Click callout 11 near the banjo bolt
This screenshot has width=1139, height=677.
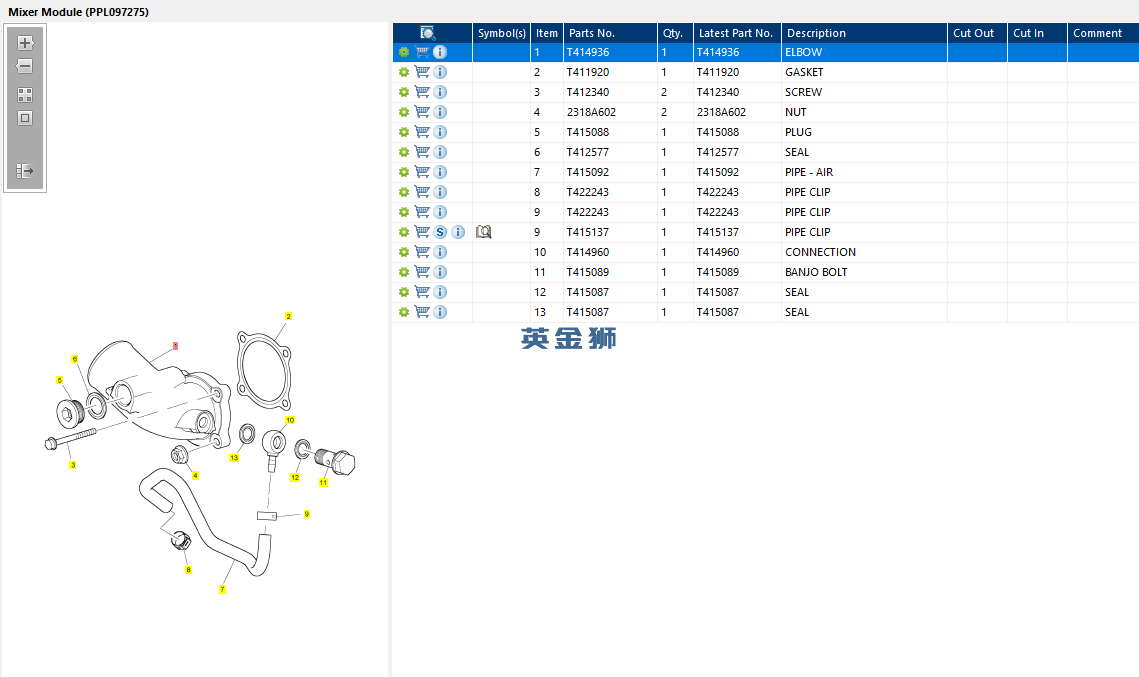point(323,482)
